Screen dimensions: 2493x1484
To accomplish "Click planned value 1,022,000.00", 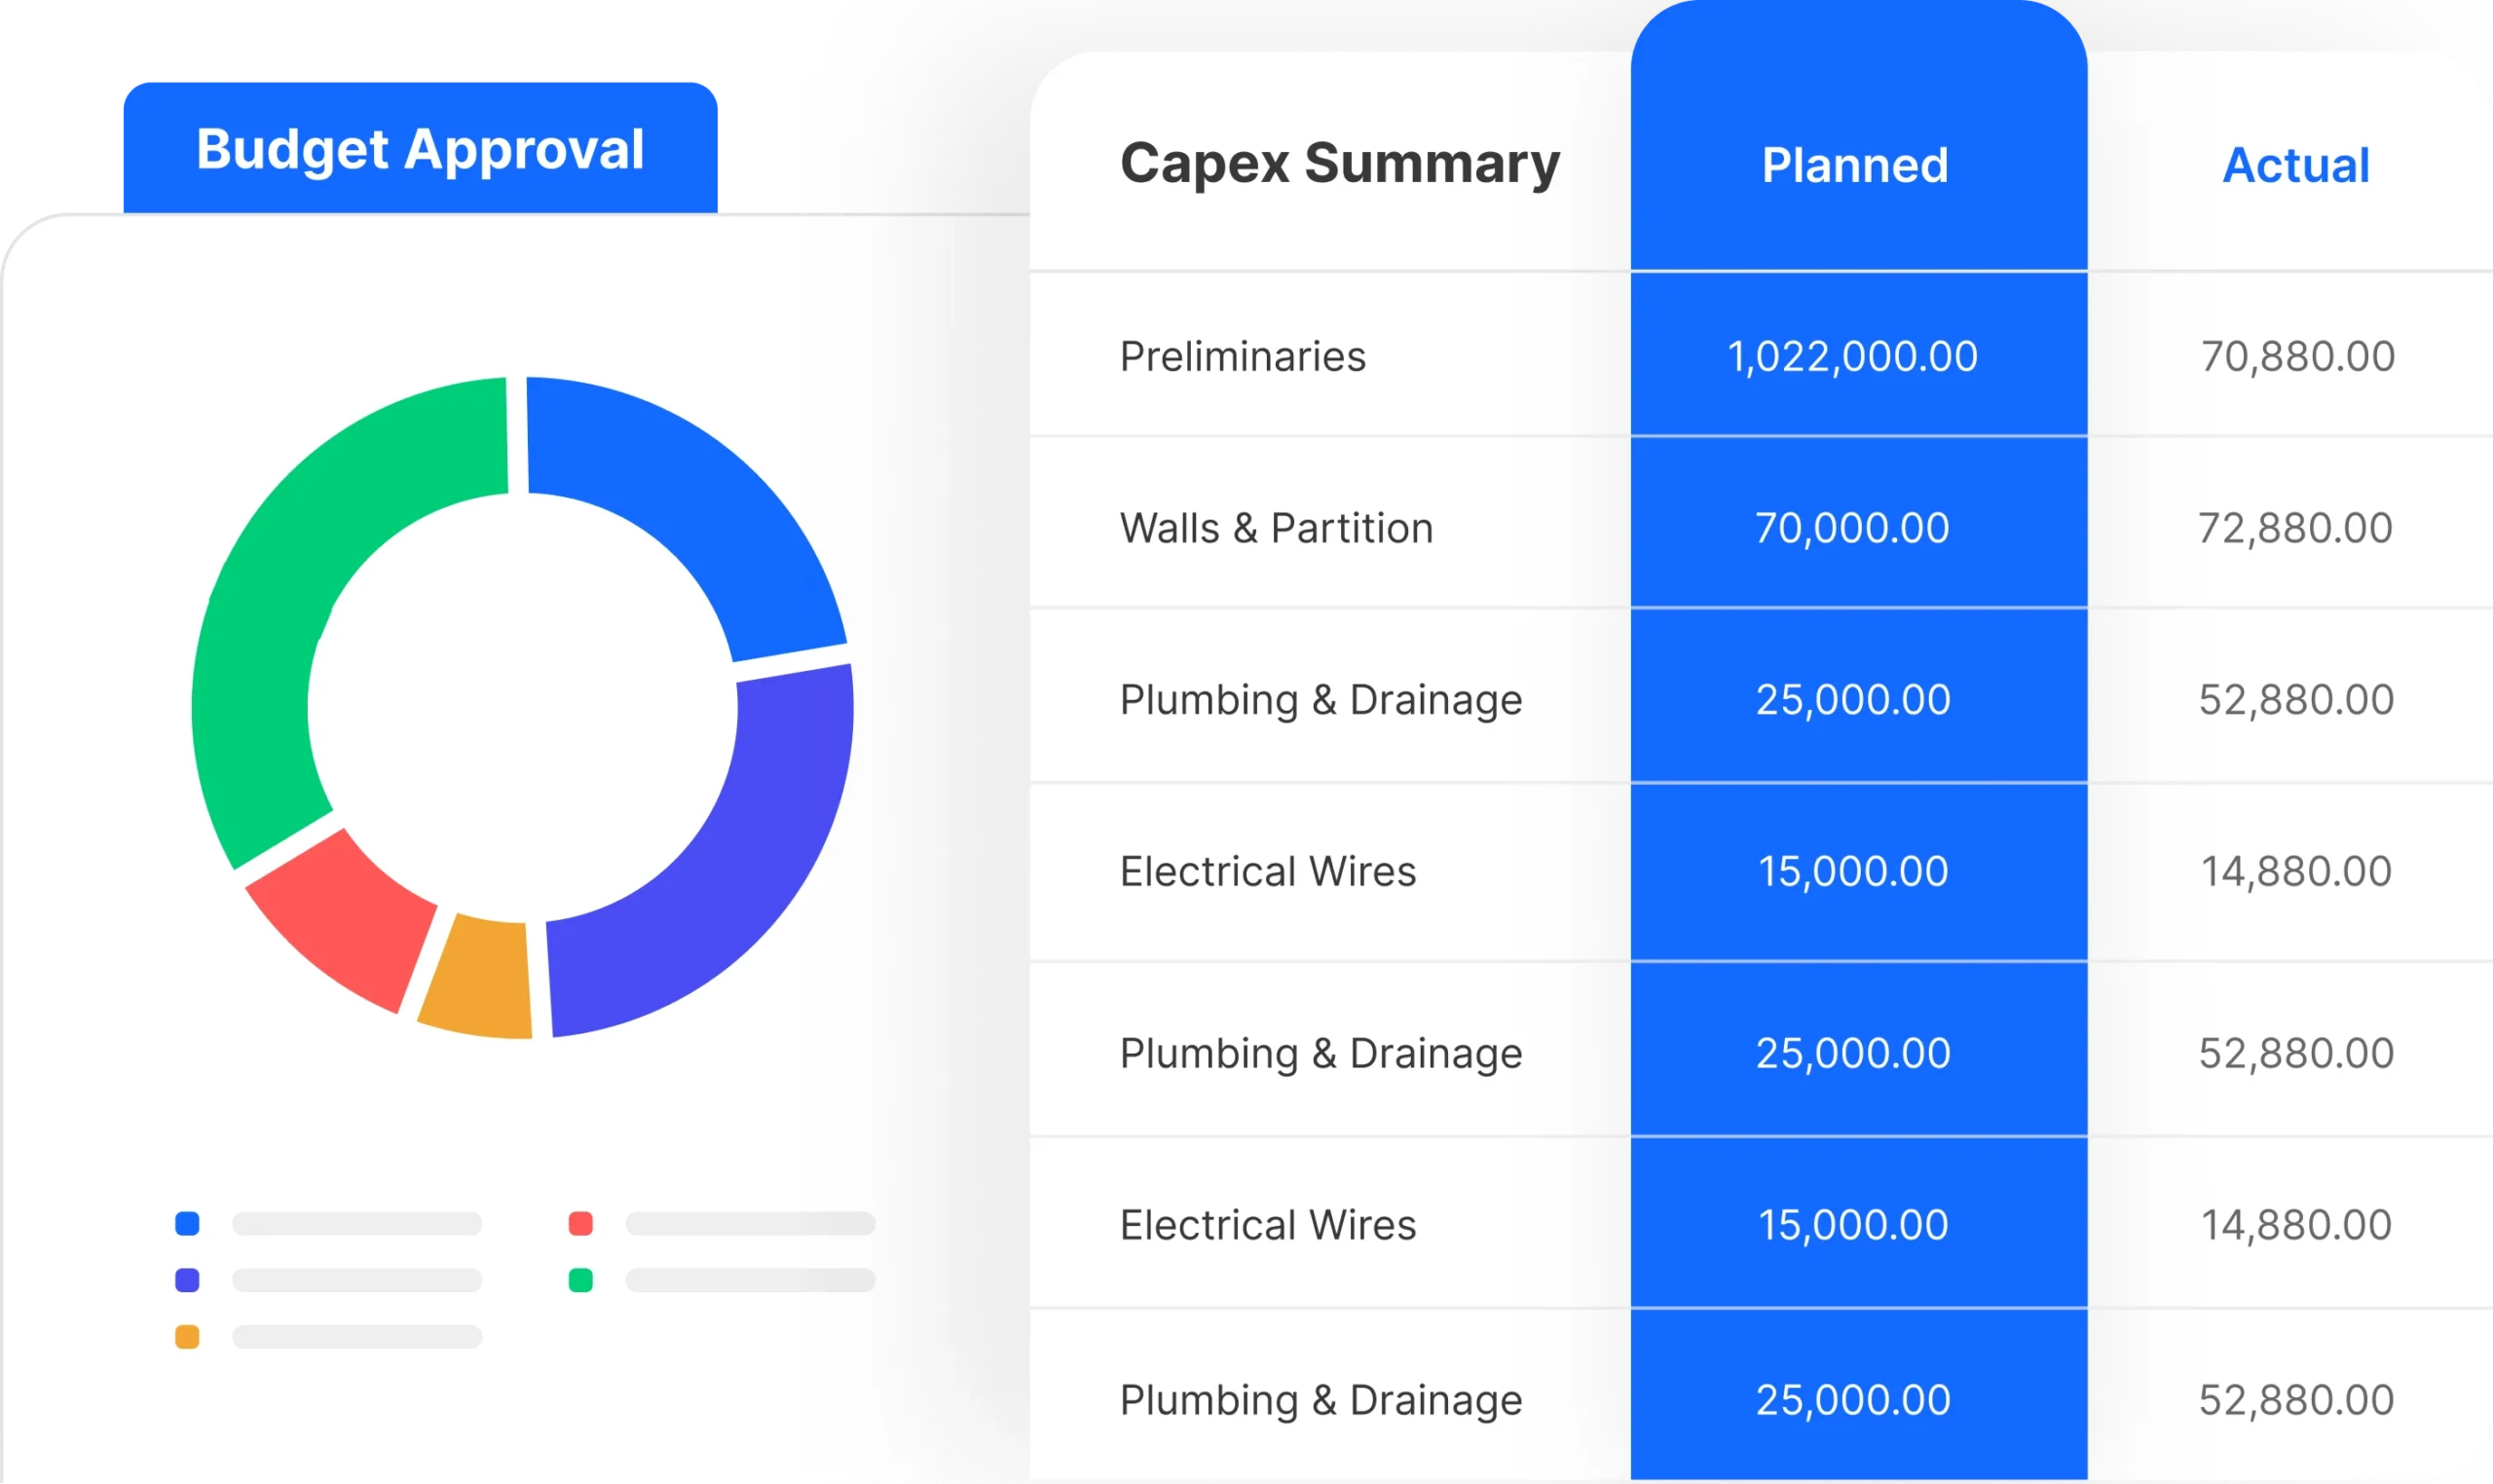I will point(1853,357).
